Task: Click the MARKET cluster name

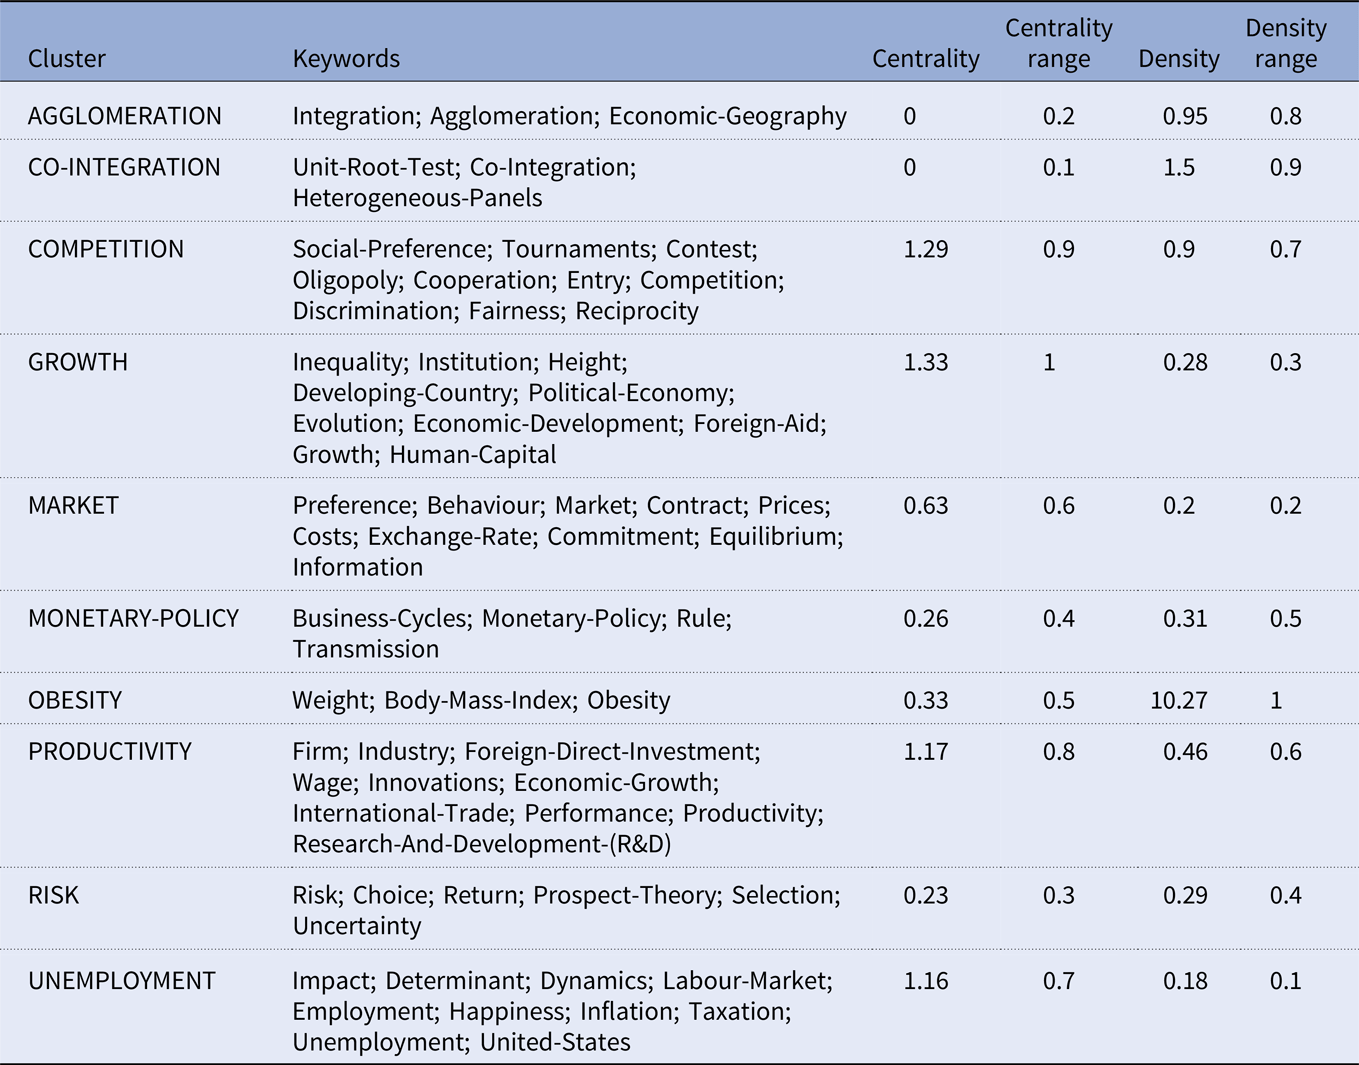Action: (73, 505)
